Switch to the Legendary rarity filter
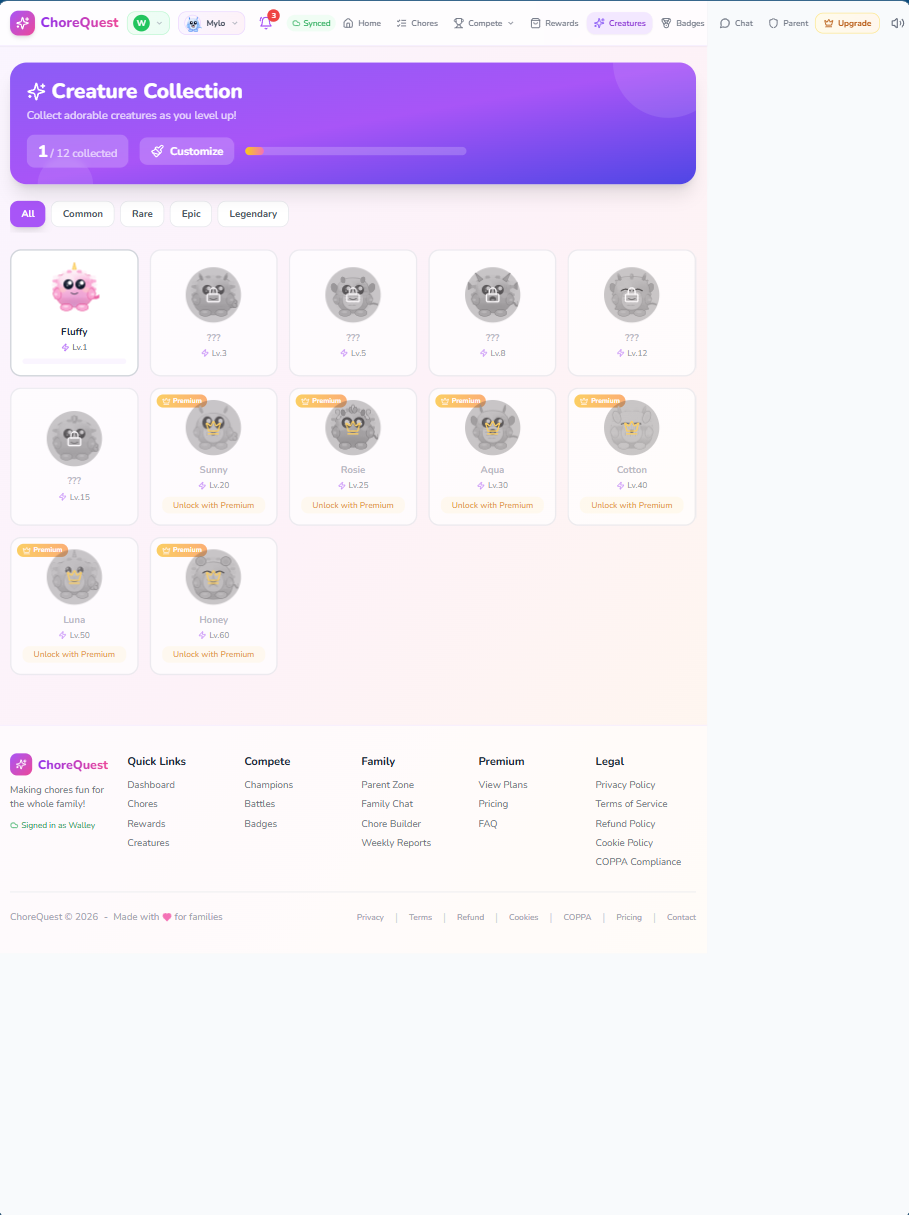 point(252,213)
